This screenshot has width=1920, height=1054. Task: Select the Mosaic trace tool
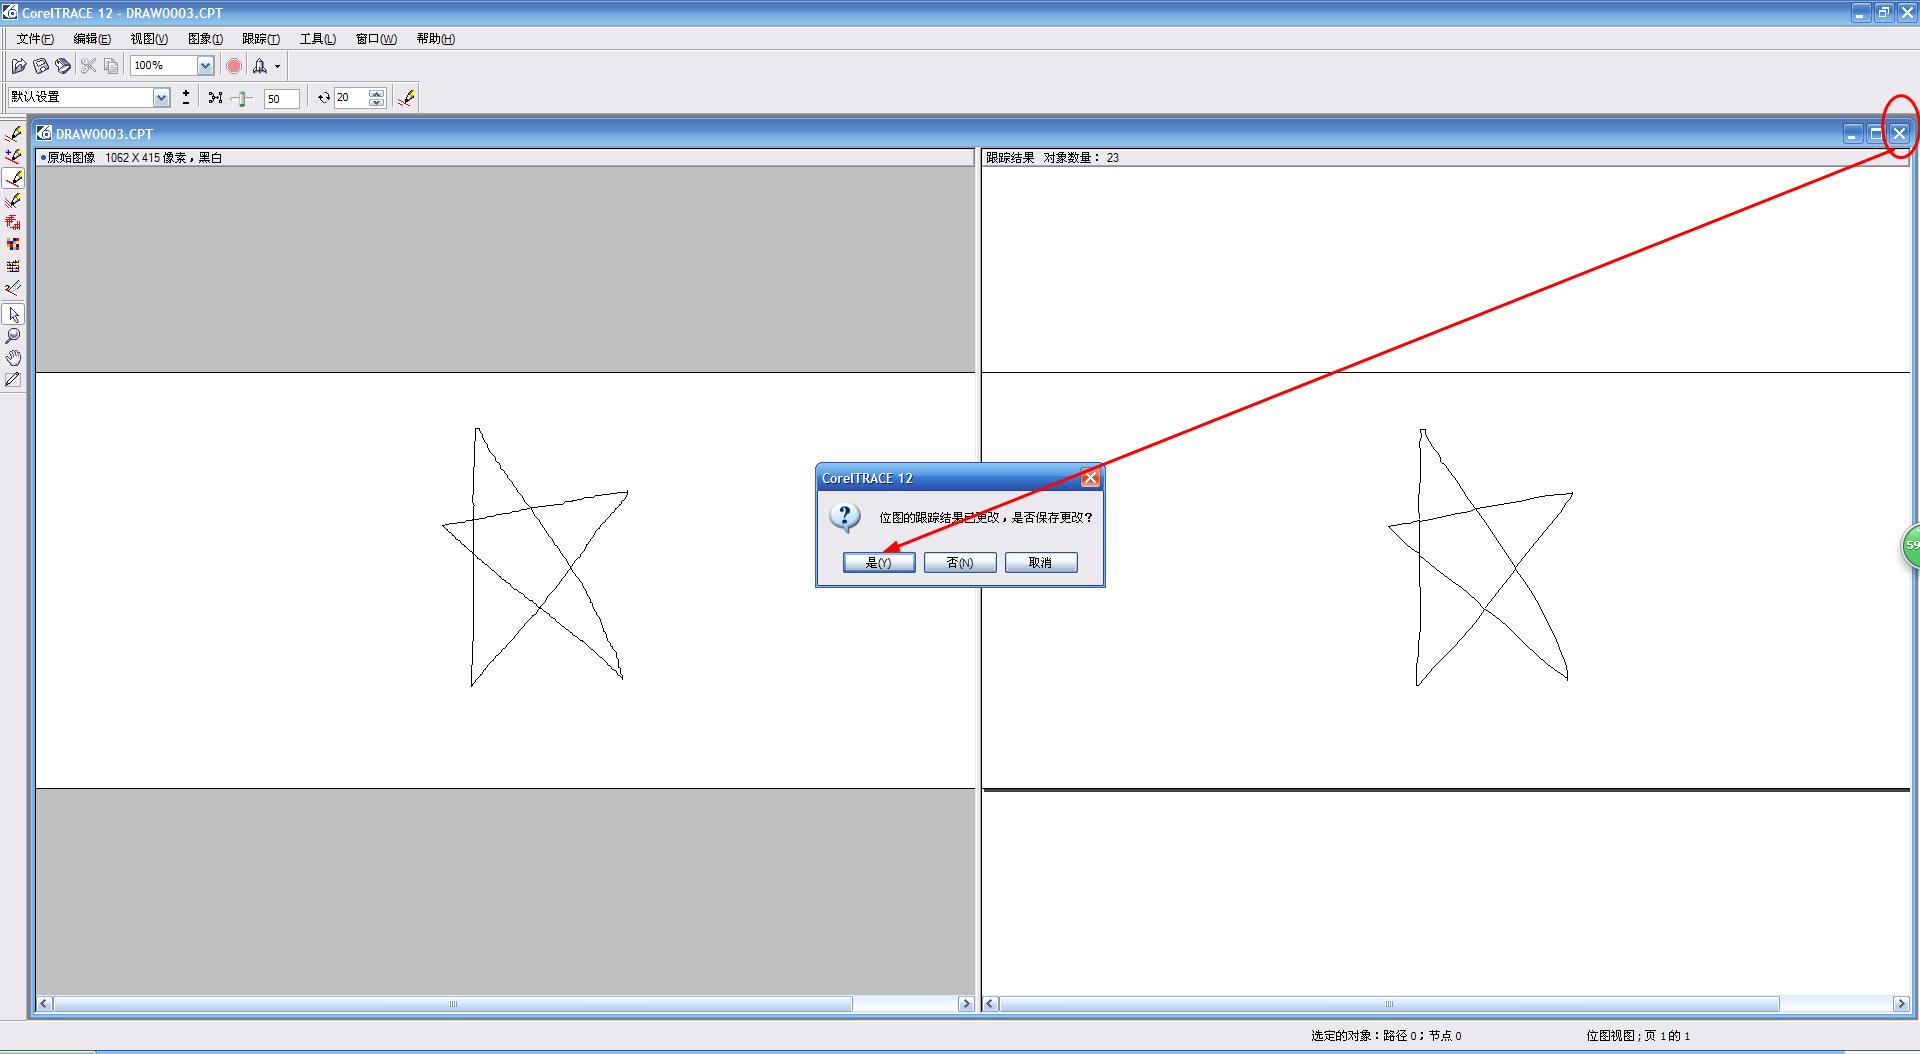(x=13, y=244)
